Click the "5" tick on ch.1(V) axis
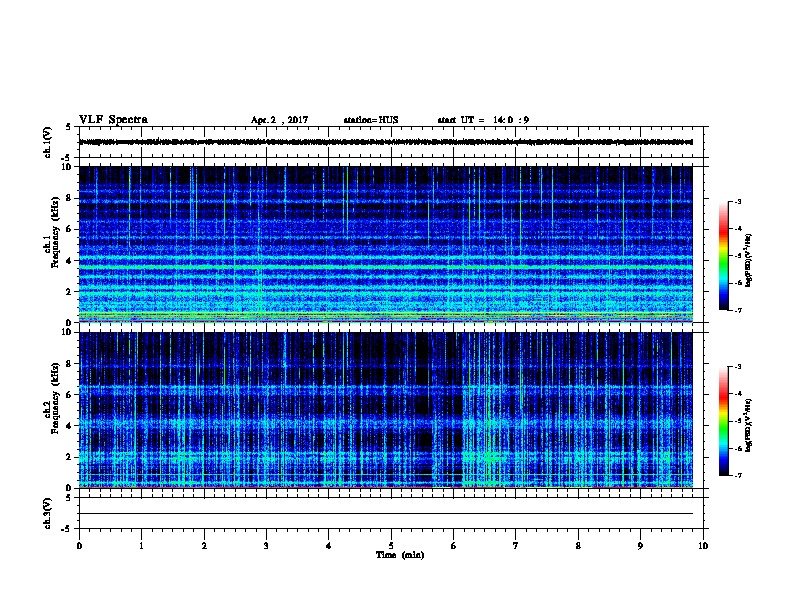792x612 pixels. (68, 127)
